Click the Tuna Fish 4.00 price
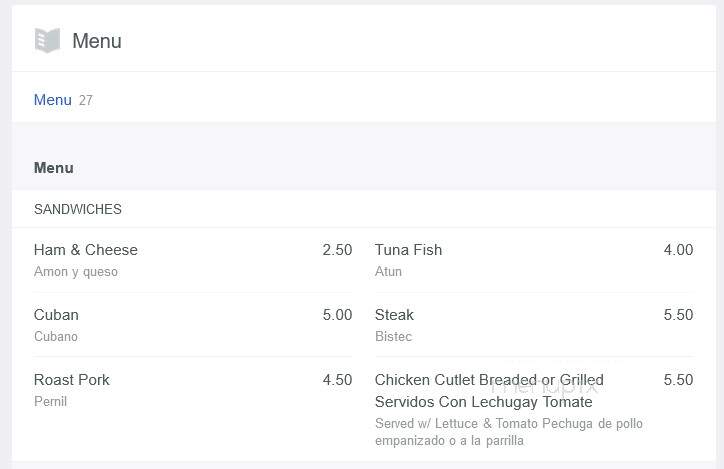The width and height of the screenshot is (724, 469). [678, 250]
